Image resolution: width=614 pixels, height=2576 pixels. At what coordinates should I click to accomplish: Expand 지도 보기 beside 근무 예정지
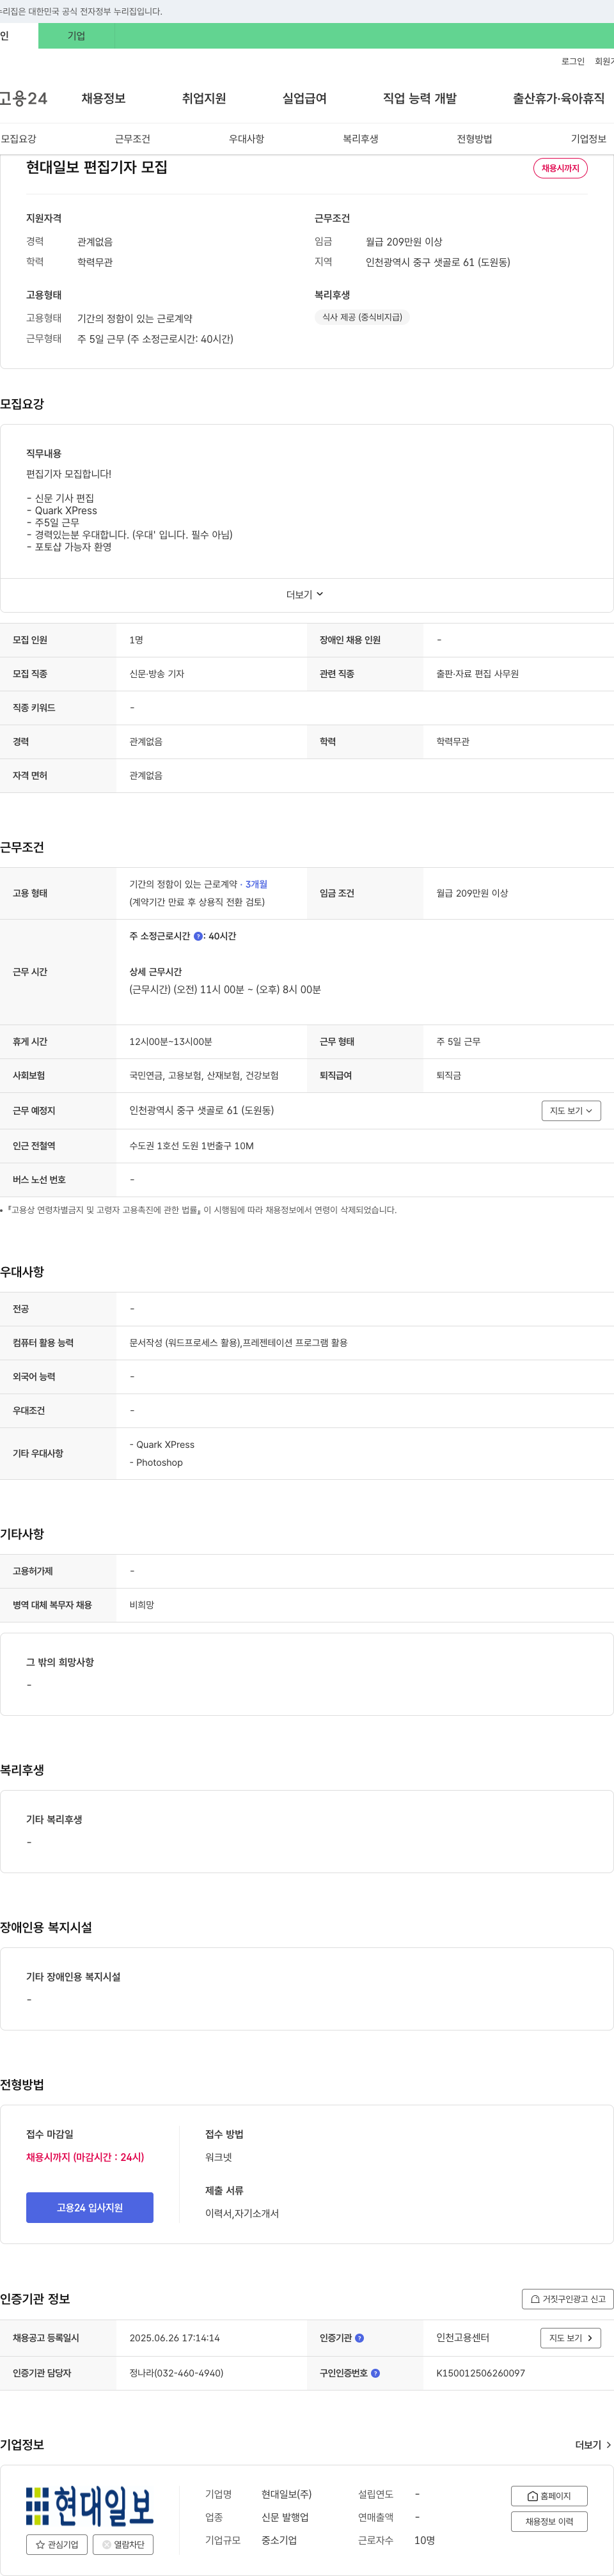[x=571, y=1111]
